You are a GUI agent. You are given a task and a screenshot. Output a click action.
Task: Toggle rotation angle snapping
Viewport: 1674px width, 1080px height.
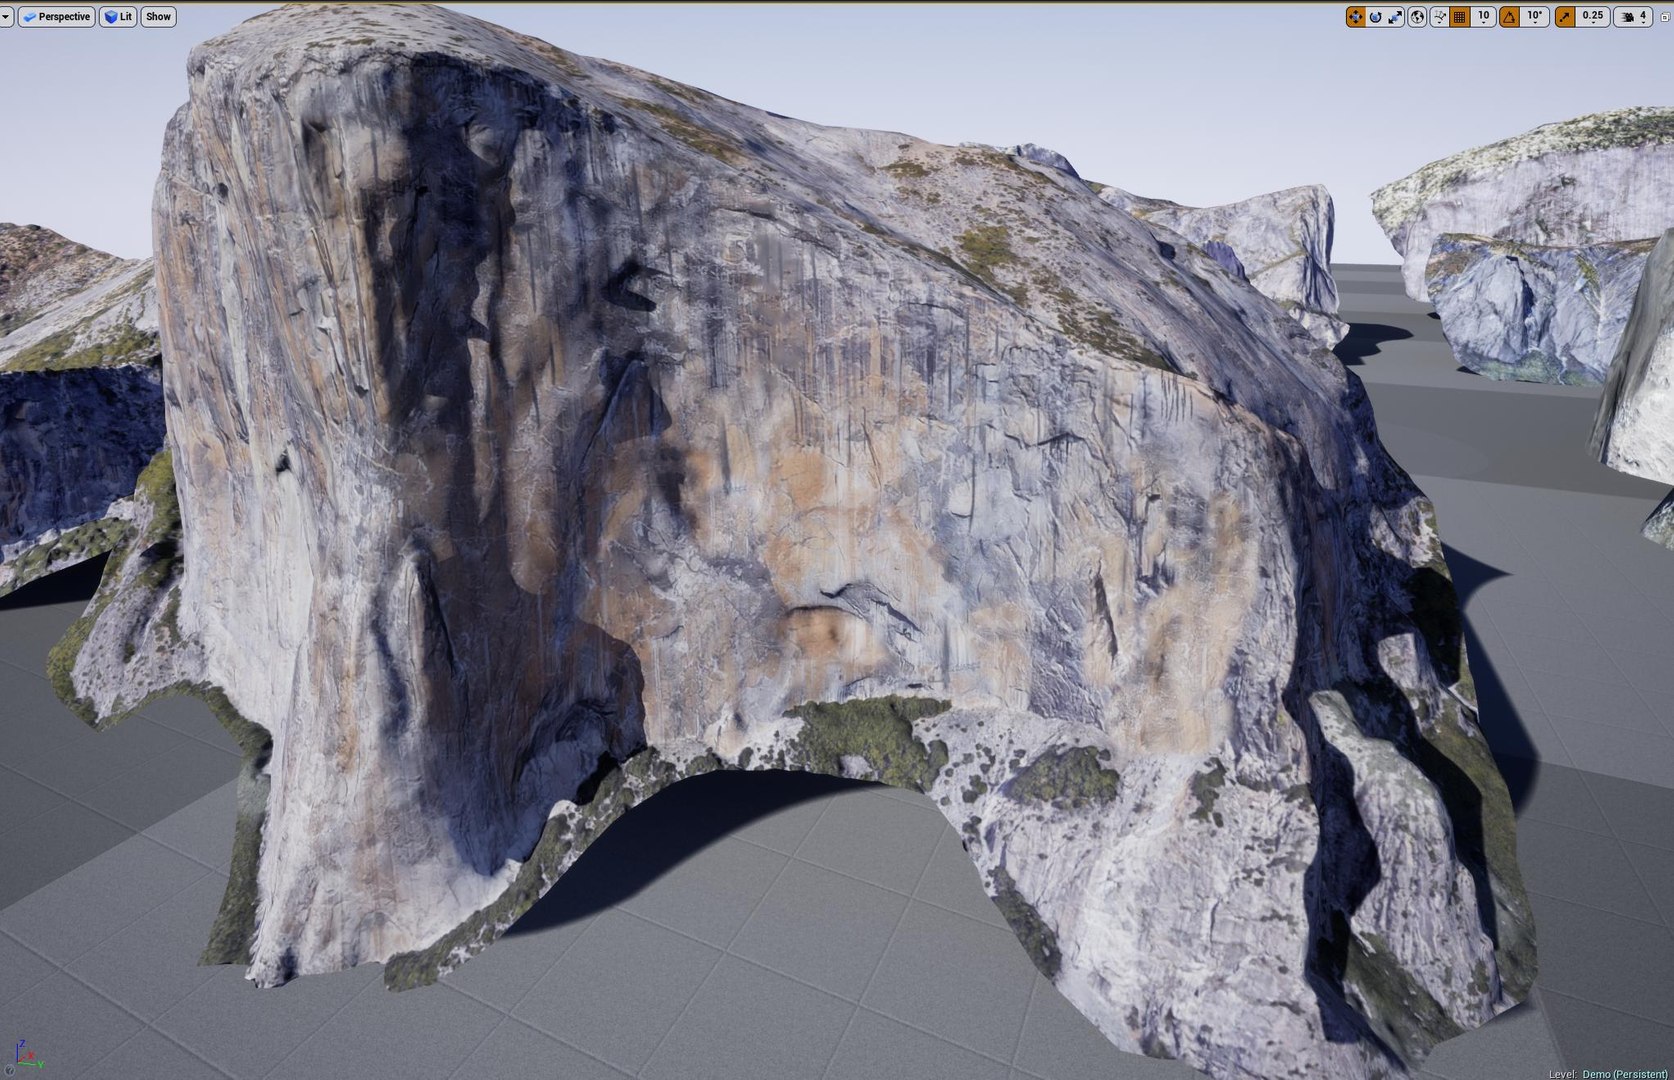point(1509,17)
